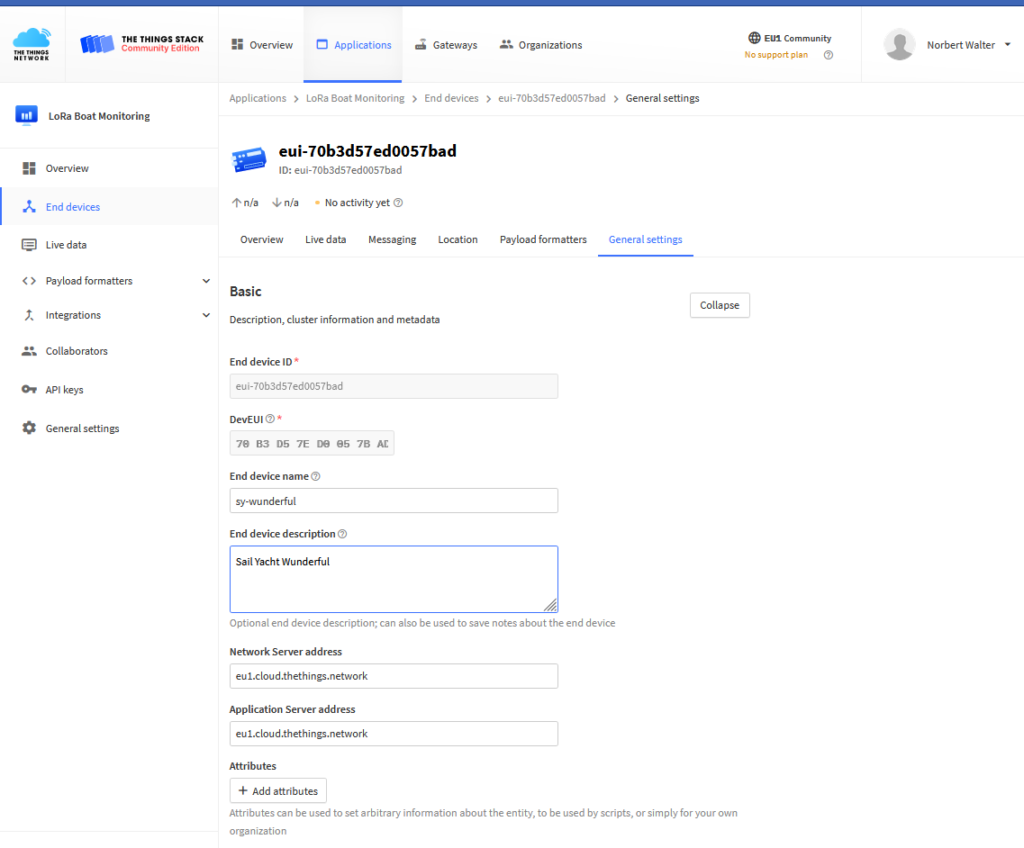This screenshot has width=1024, height=848.
Task: Click the blue end device icon
Action: tap(248, 158)
